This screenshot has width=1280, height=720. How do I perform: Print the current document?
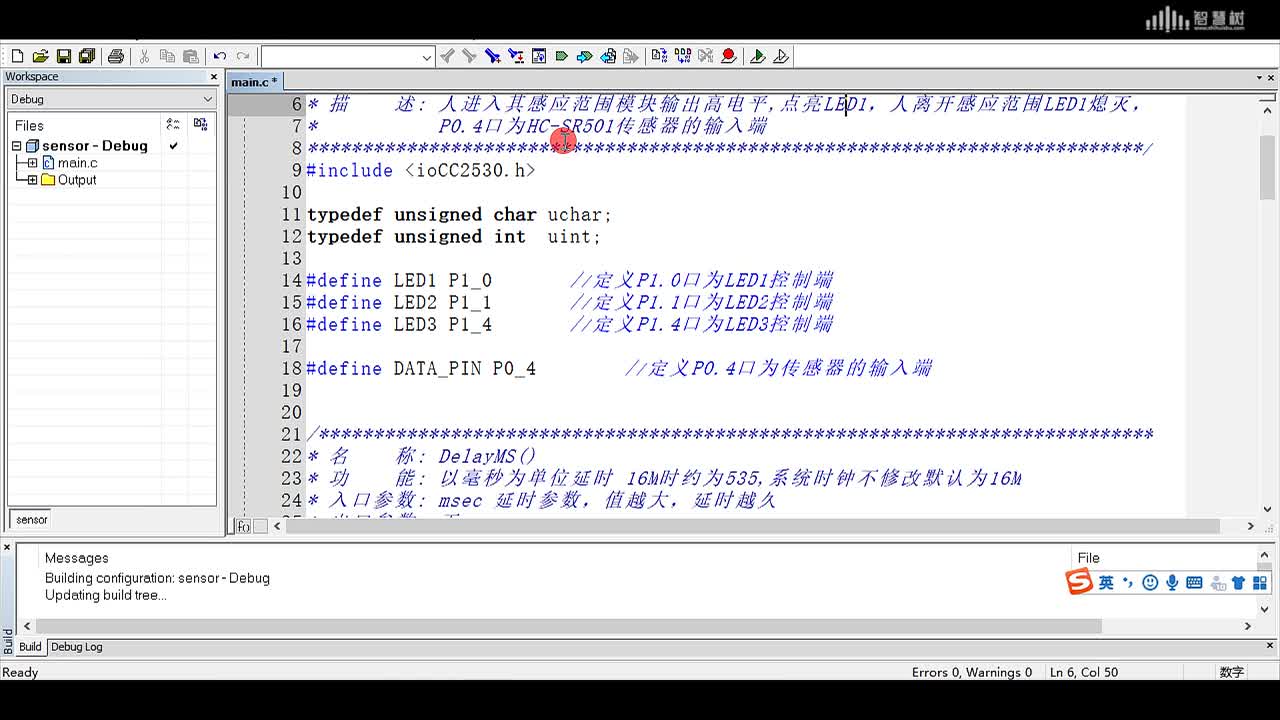pos(116,56)
